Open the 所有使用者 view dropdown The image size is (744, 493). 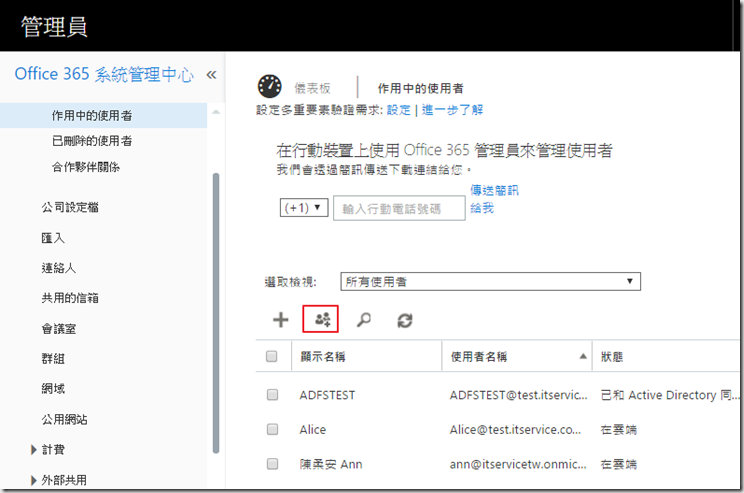490,282
